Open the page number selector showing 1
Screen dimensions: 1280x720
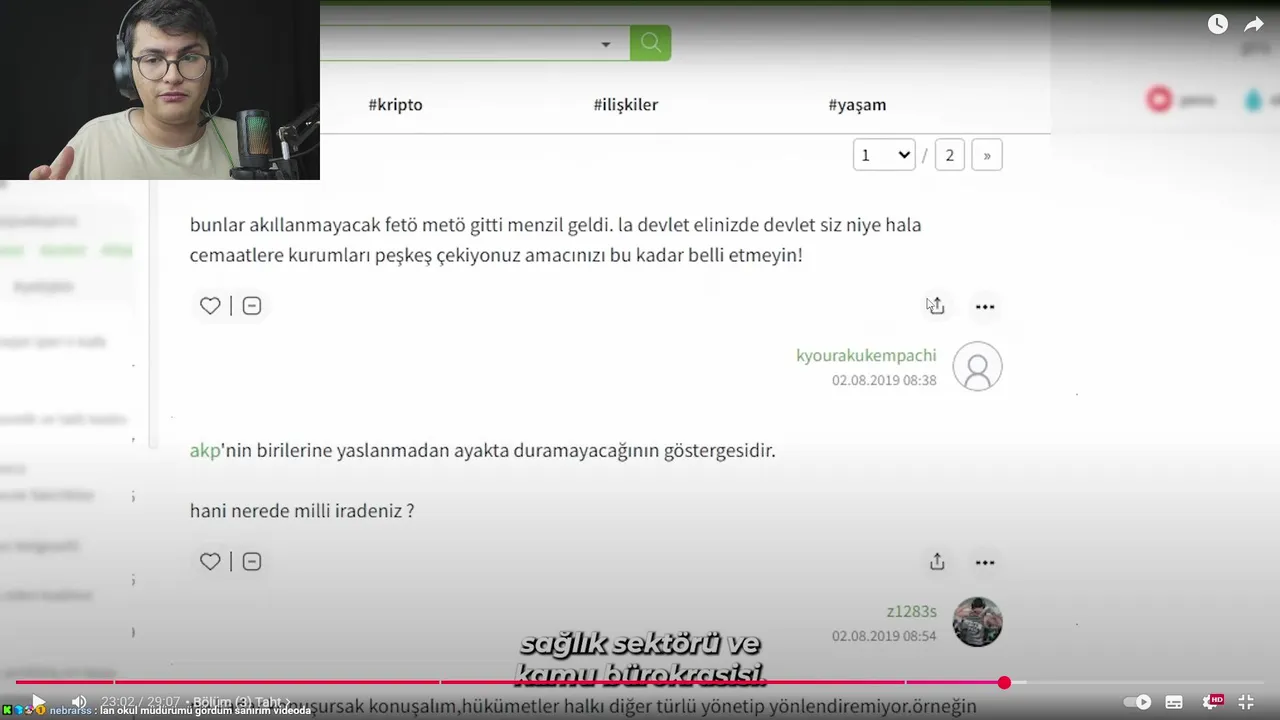(x=884, y=155)
